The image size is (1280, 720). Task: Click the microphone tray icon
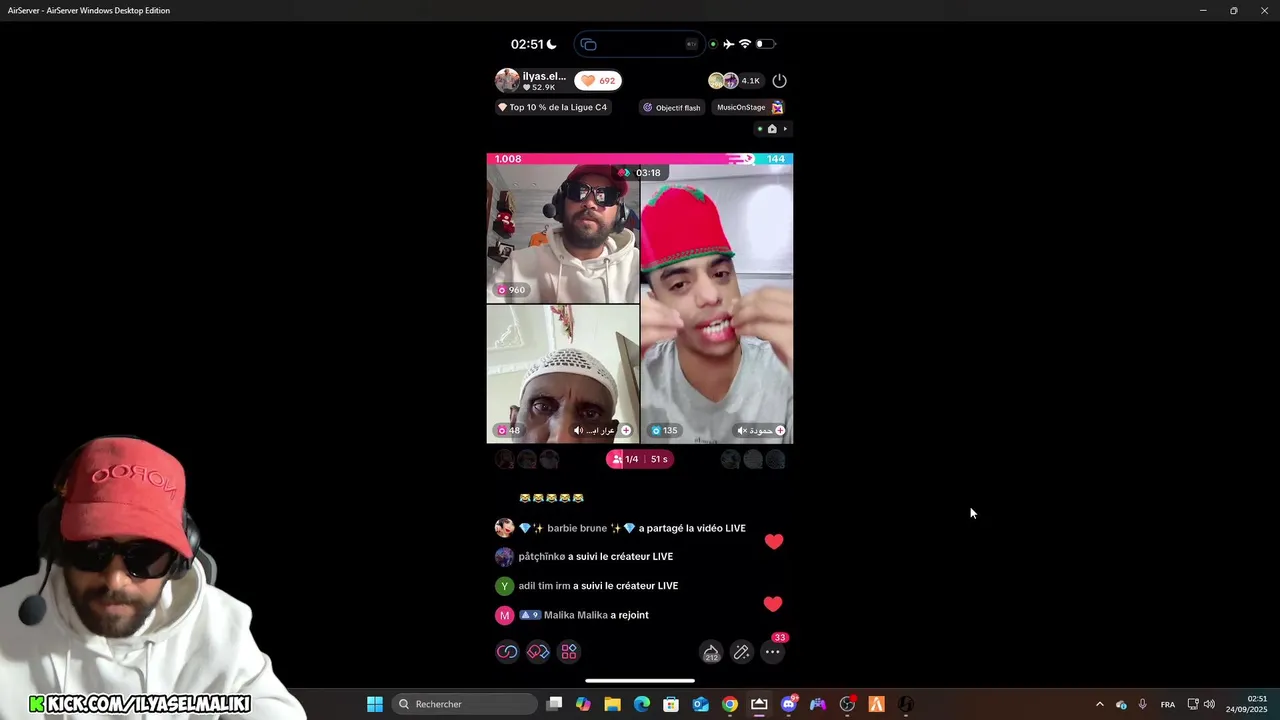(x=1142, y=704)
